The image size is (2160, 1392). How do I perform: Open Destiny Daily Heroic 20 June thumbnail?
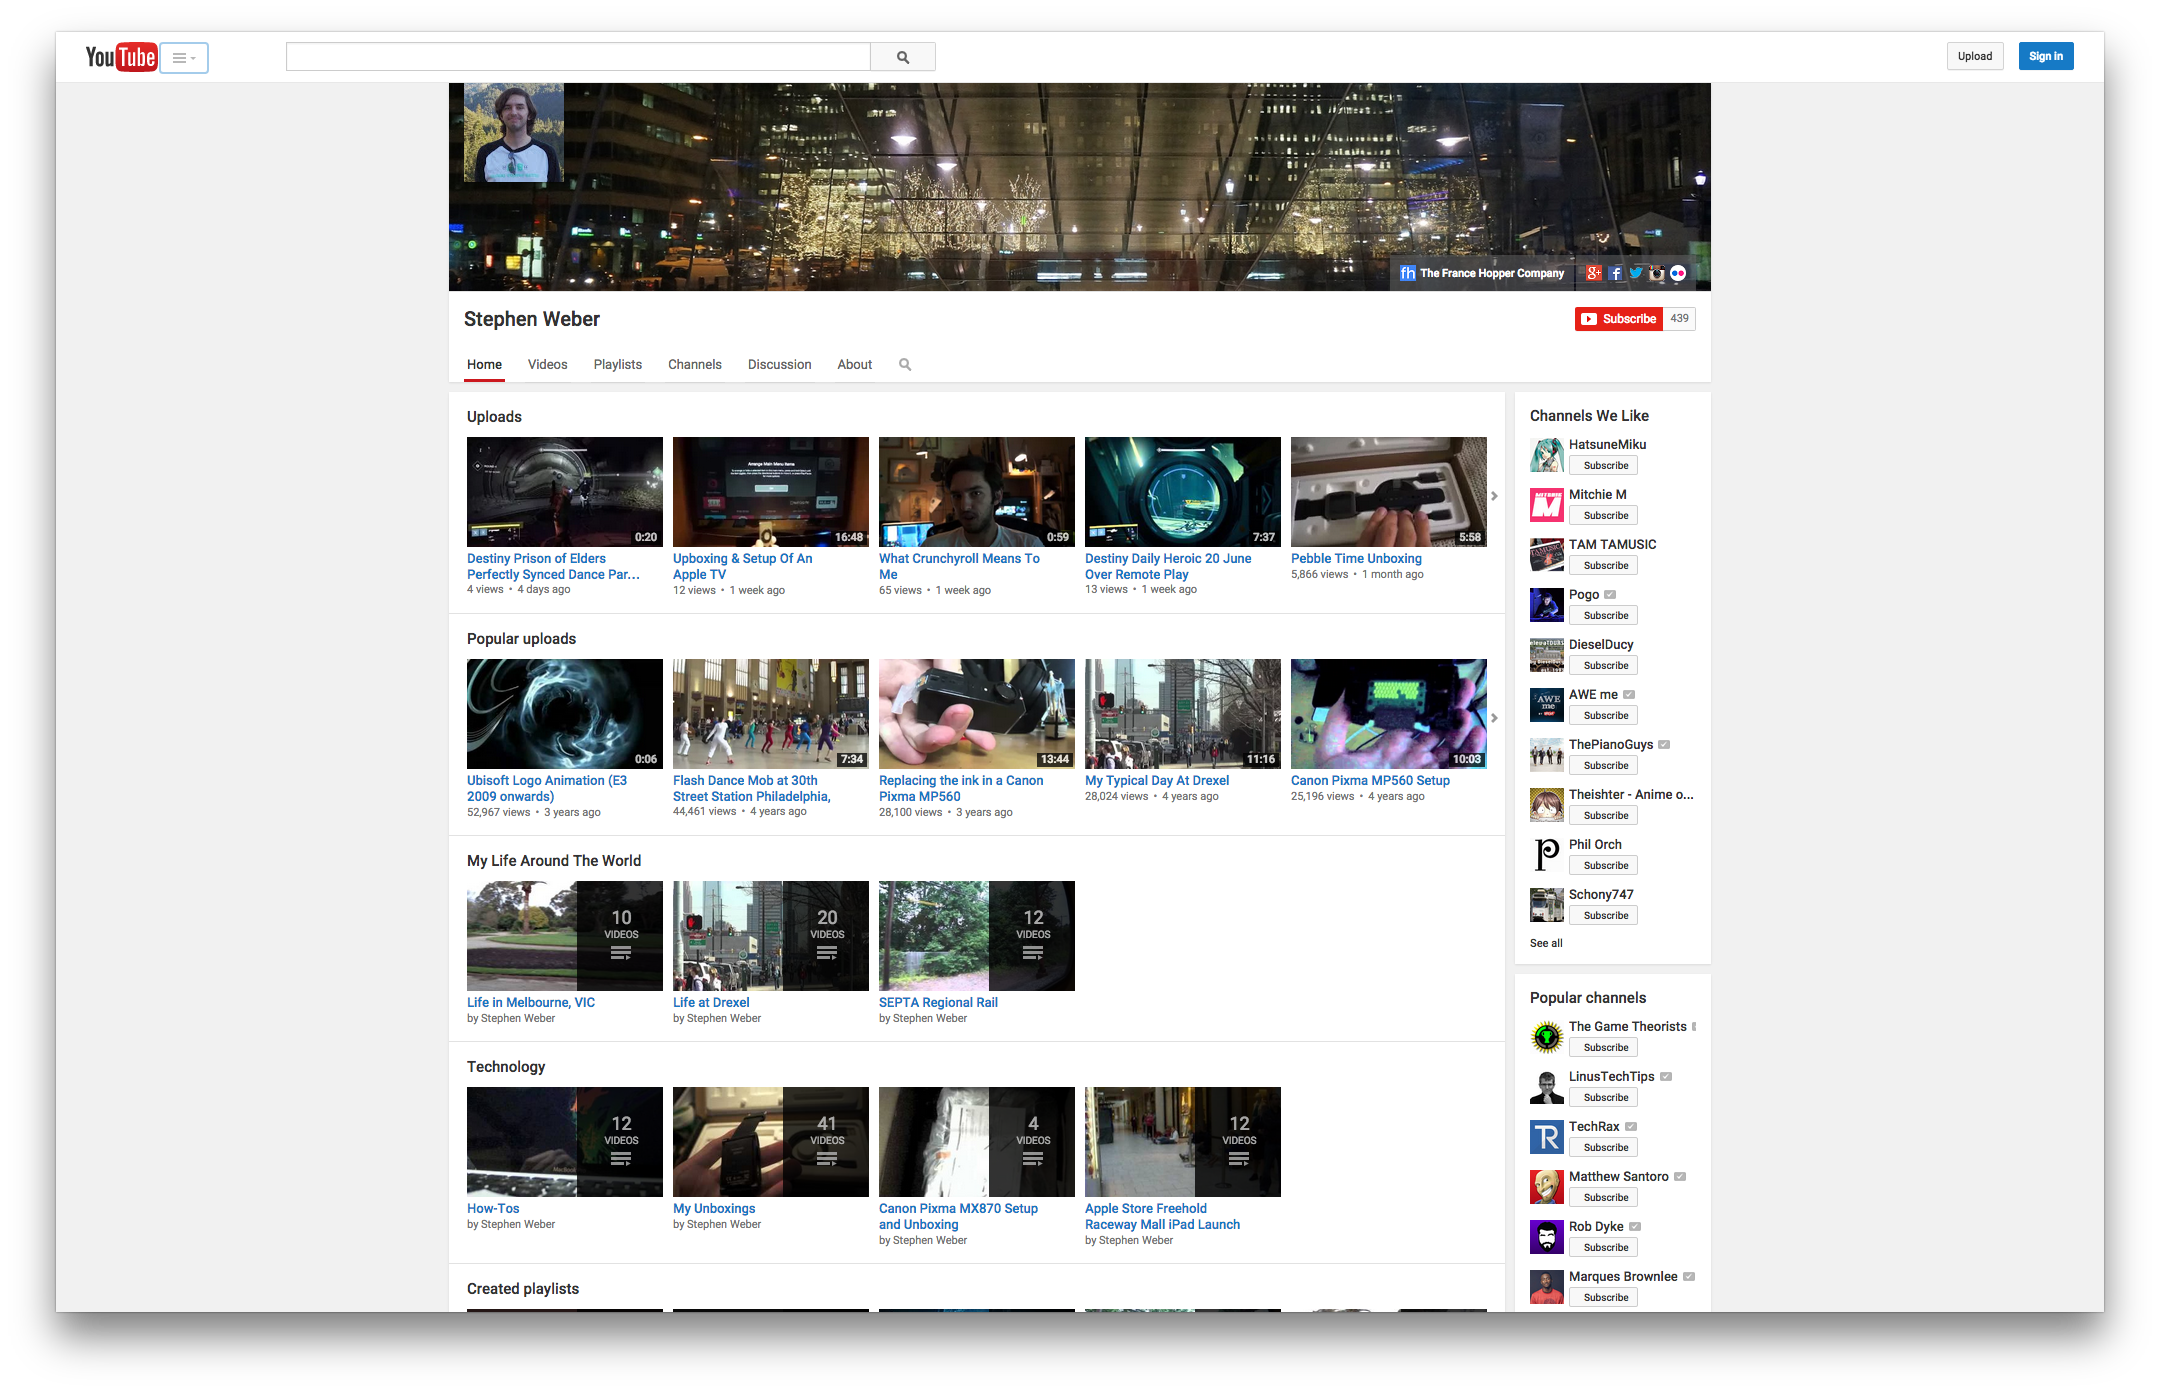[x=1182, y=492]
